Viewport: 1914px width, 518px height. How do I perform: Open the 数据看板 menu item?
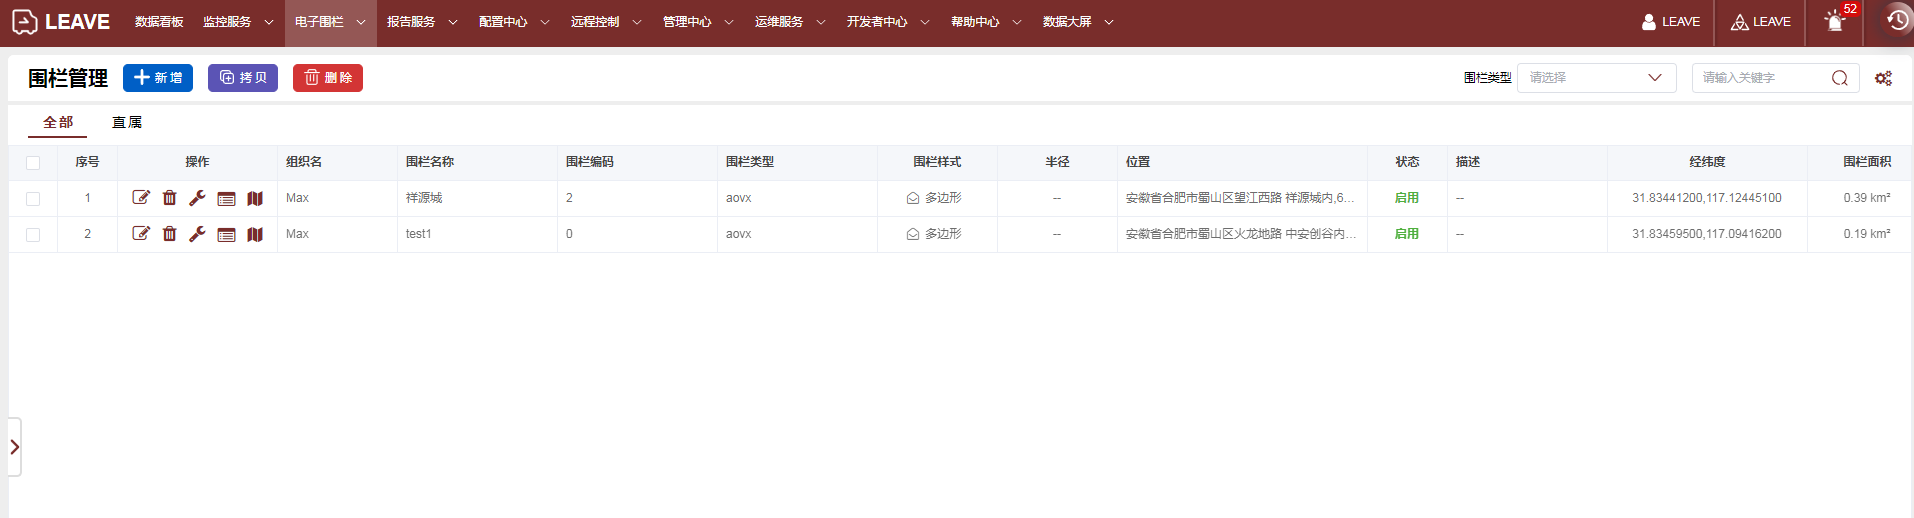click(x=159, y=22)
